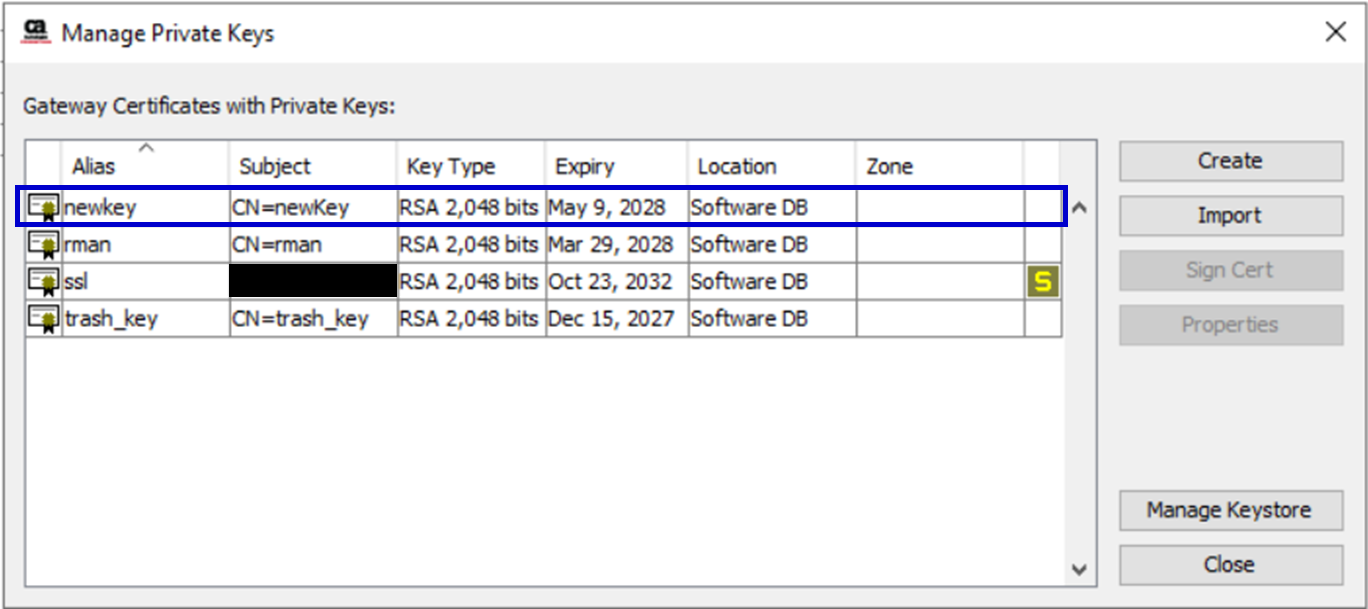Click the Subject column header

point(275,166)
